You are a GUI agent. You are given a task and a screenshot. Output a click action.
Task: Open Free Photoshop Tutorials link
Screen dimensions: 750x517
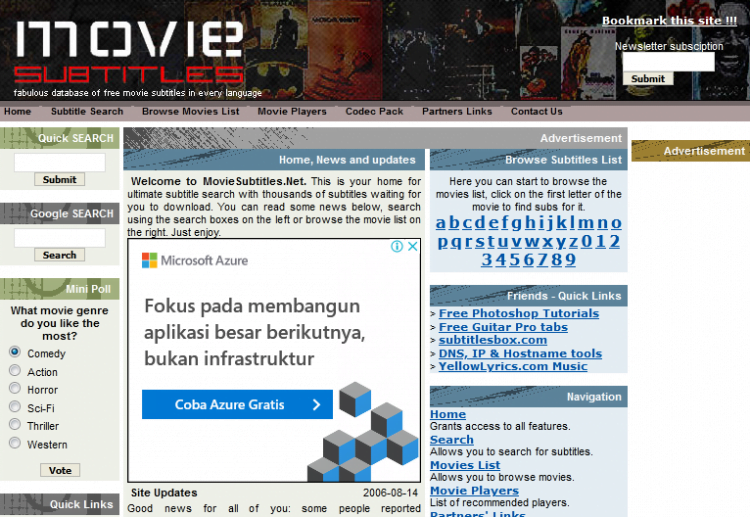point(518,314)
